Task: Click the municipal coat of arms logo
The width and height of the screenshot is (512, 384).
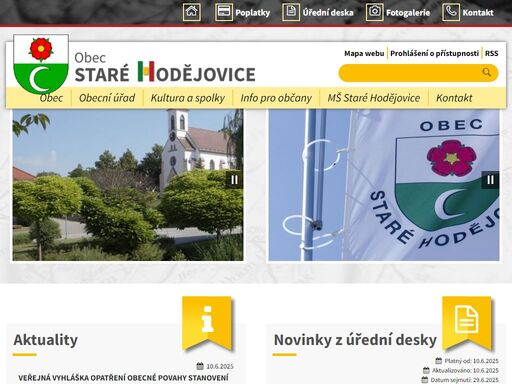Action: [41, 64]
